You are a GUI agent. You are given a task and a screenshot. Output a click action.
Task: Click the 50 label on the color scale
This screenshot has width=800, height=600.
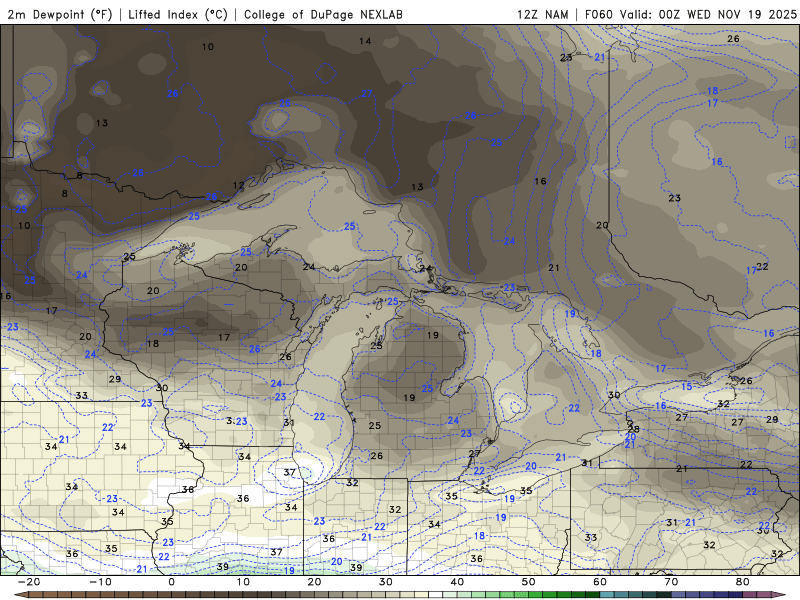pyautogui.click(x=529, y=582)
